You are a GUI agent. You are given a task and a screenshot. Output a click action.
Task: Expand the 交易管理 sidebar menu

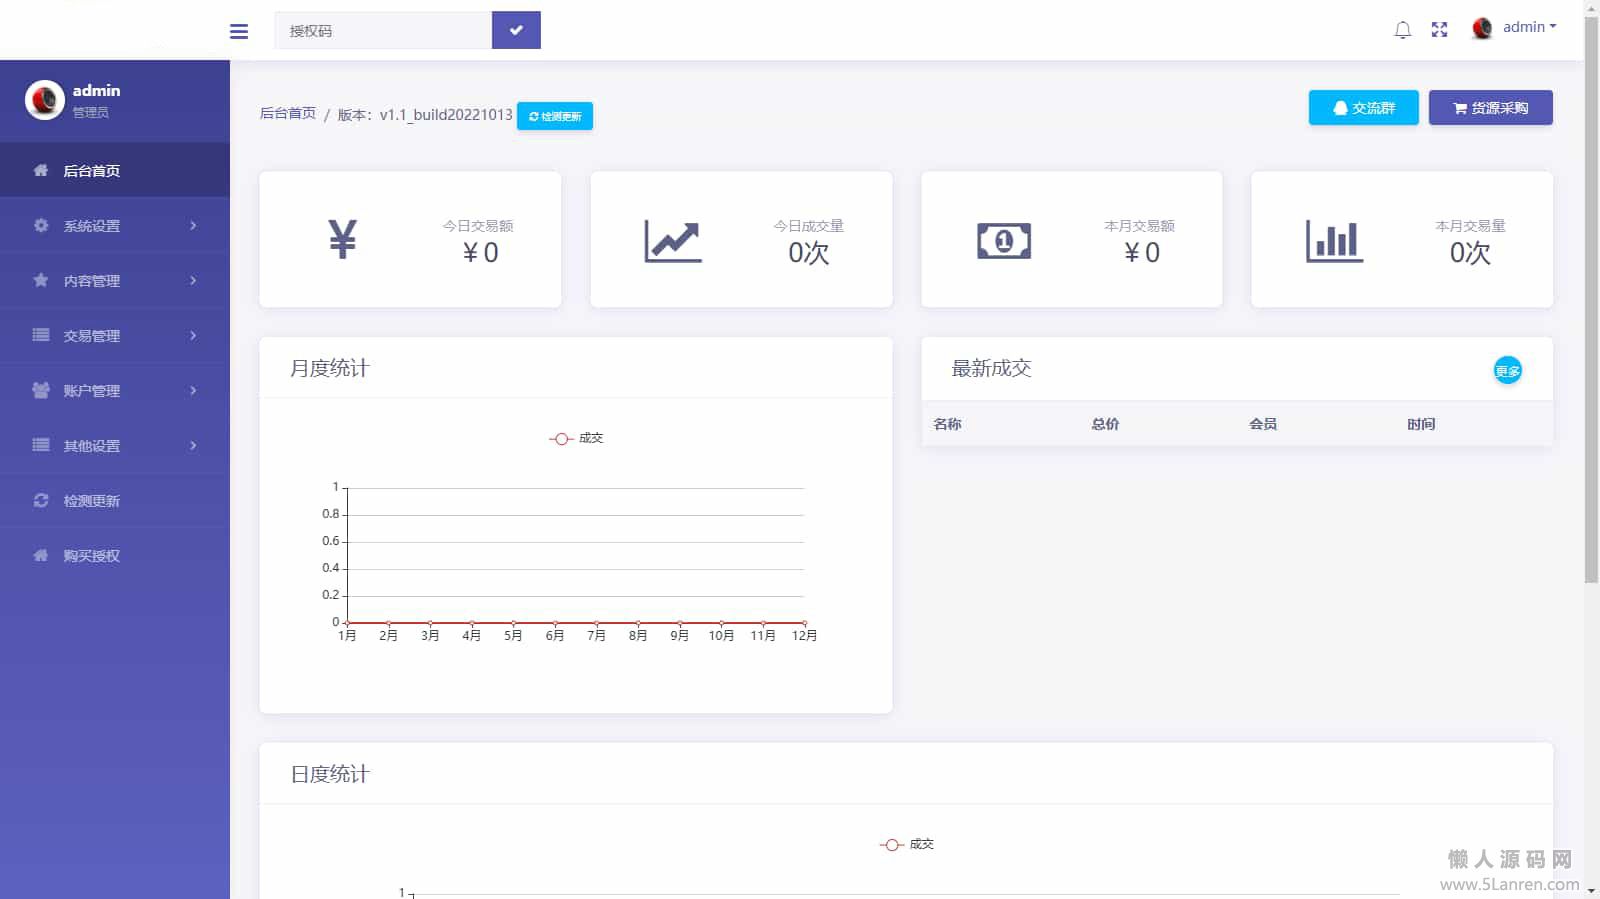(x=115, y=336)
